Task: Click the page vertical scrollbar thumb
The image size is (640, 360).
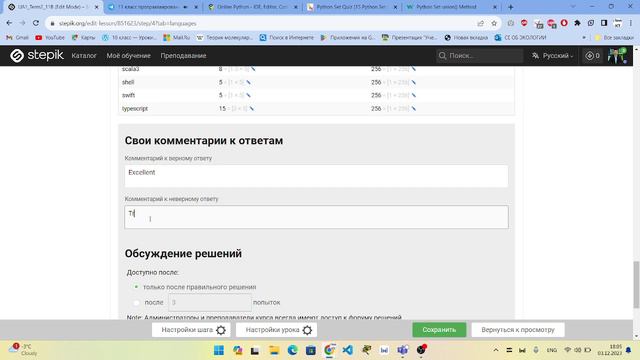Action: tap(636, 285)
